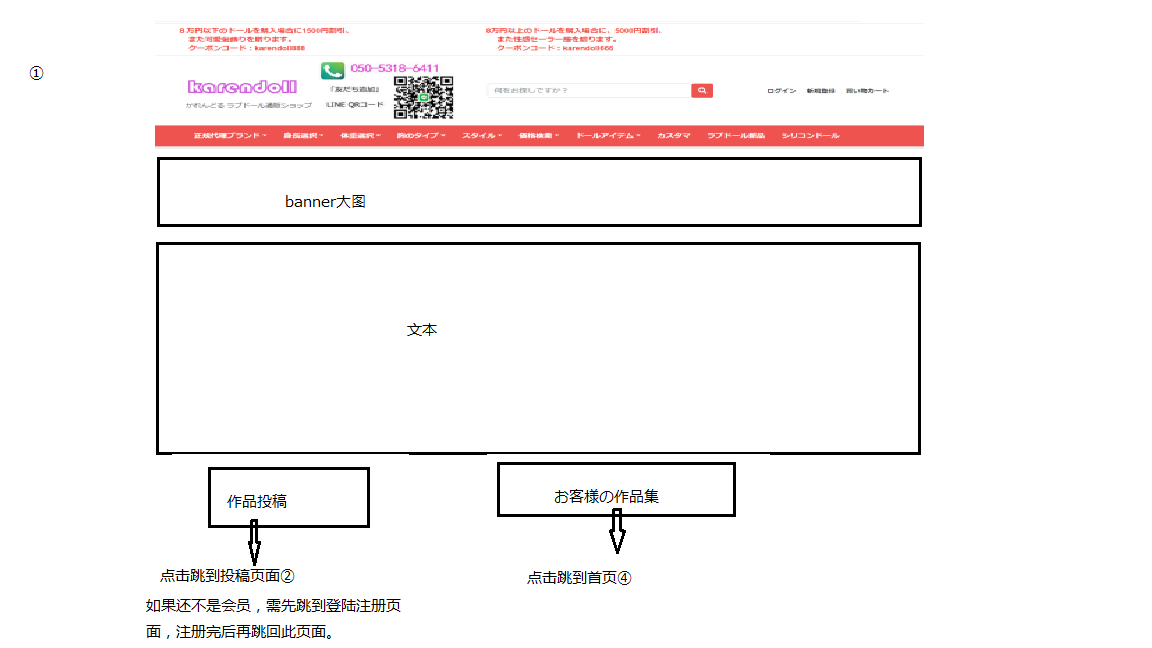This screenshot has width=1152, height=648.
Task: Click the LINE QR code image
Action: (423, 97)
